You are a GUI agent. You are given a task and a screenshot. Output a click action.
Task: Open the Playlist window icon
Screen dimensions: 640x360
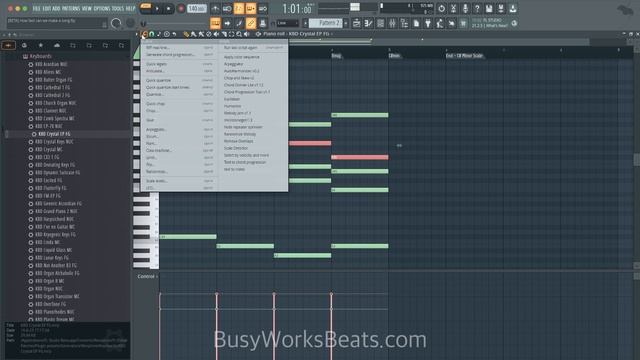point(356,23)
